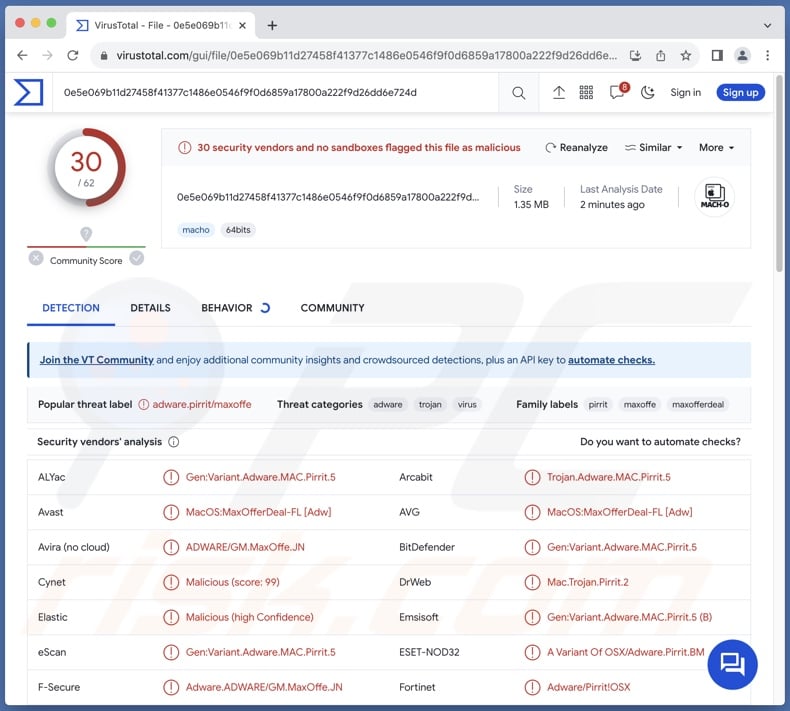Viewport: 790px width, 711px height.
Task: Click the community score marker pin
Action: (86, 234)
